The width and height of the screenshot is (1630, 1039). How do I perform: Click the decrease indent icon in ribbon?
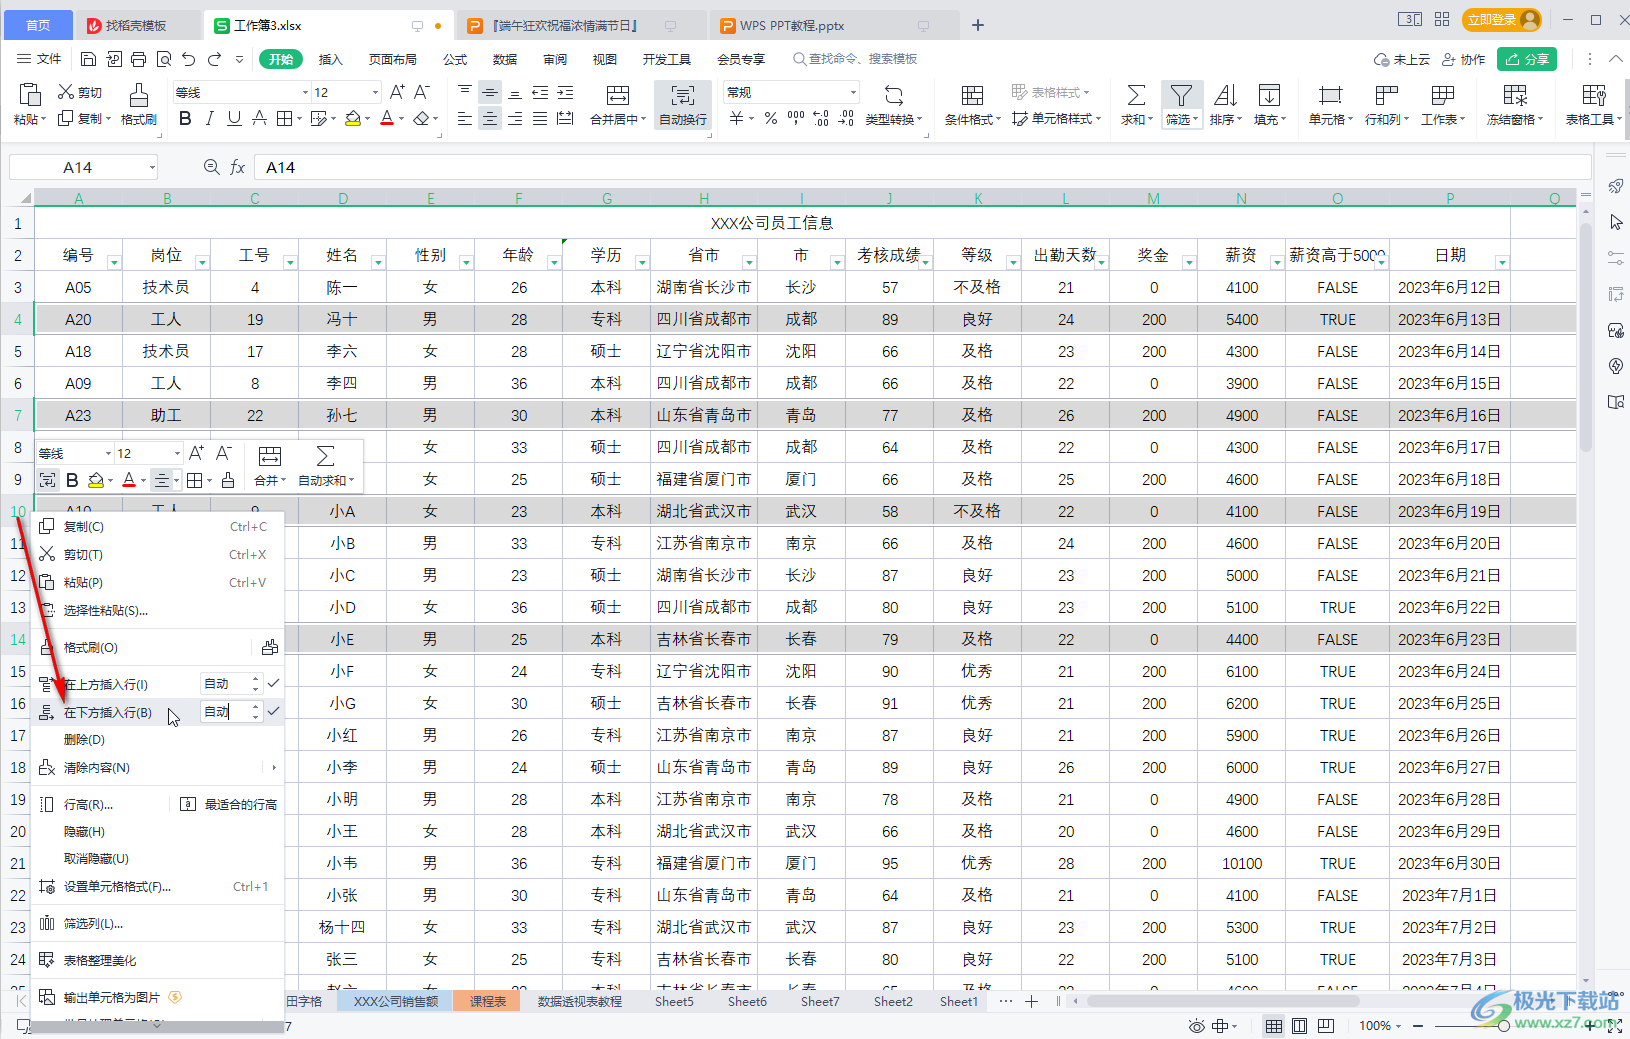[540, 92]
